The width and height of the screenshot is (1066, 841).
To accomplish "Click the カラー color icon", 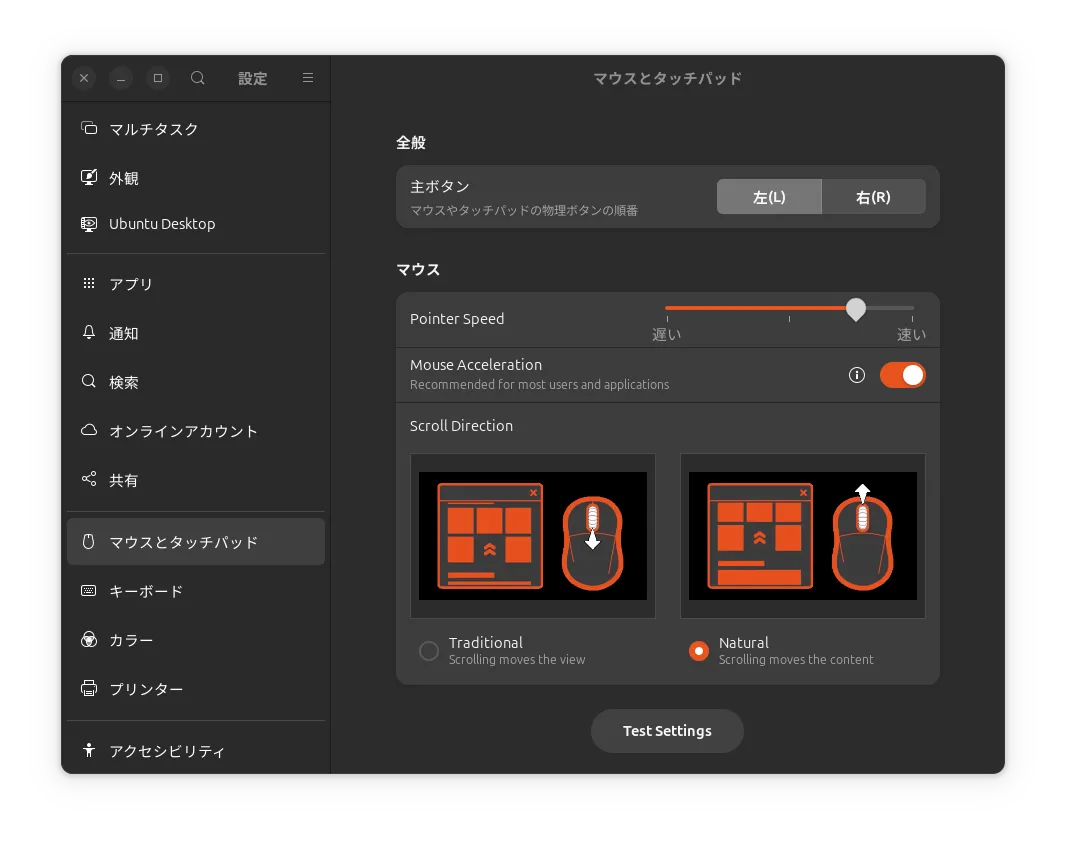I will point(89,640).
